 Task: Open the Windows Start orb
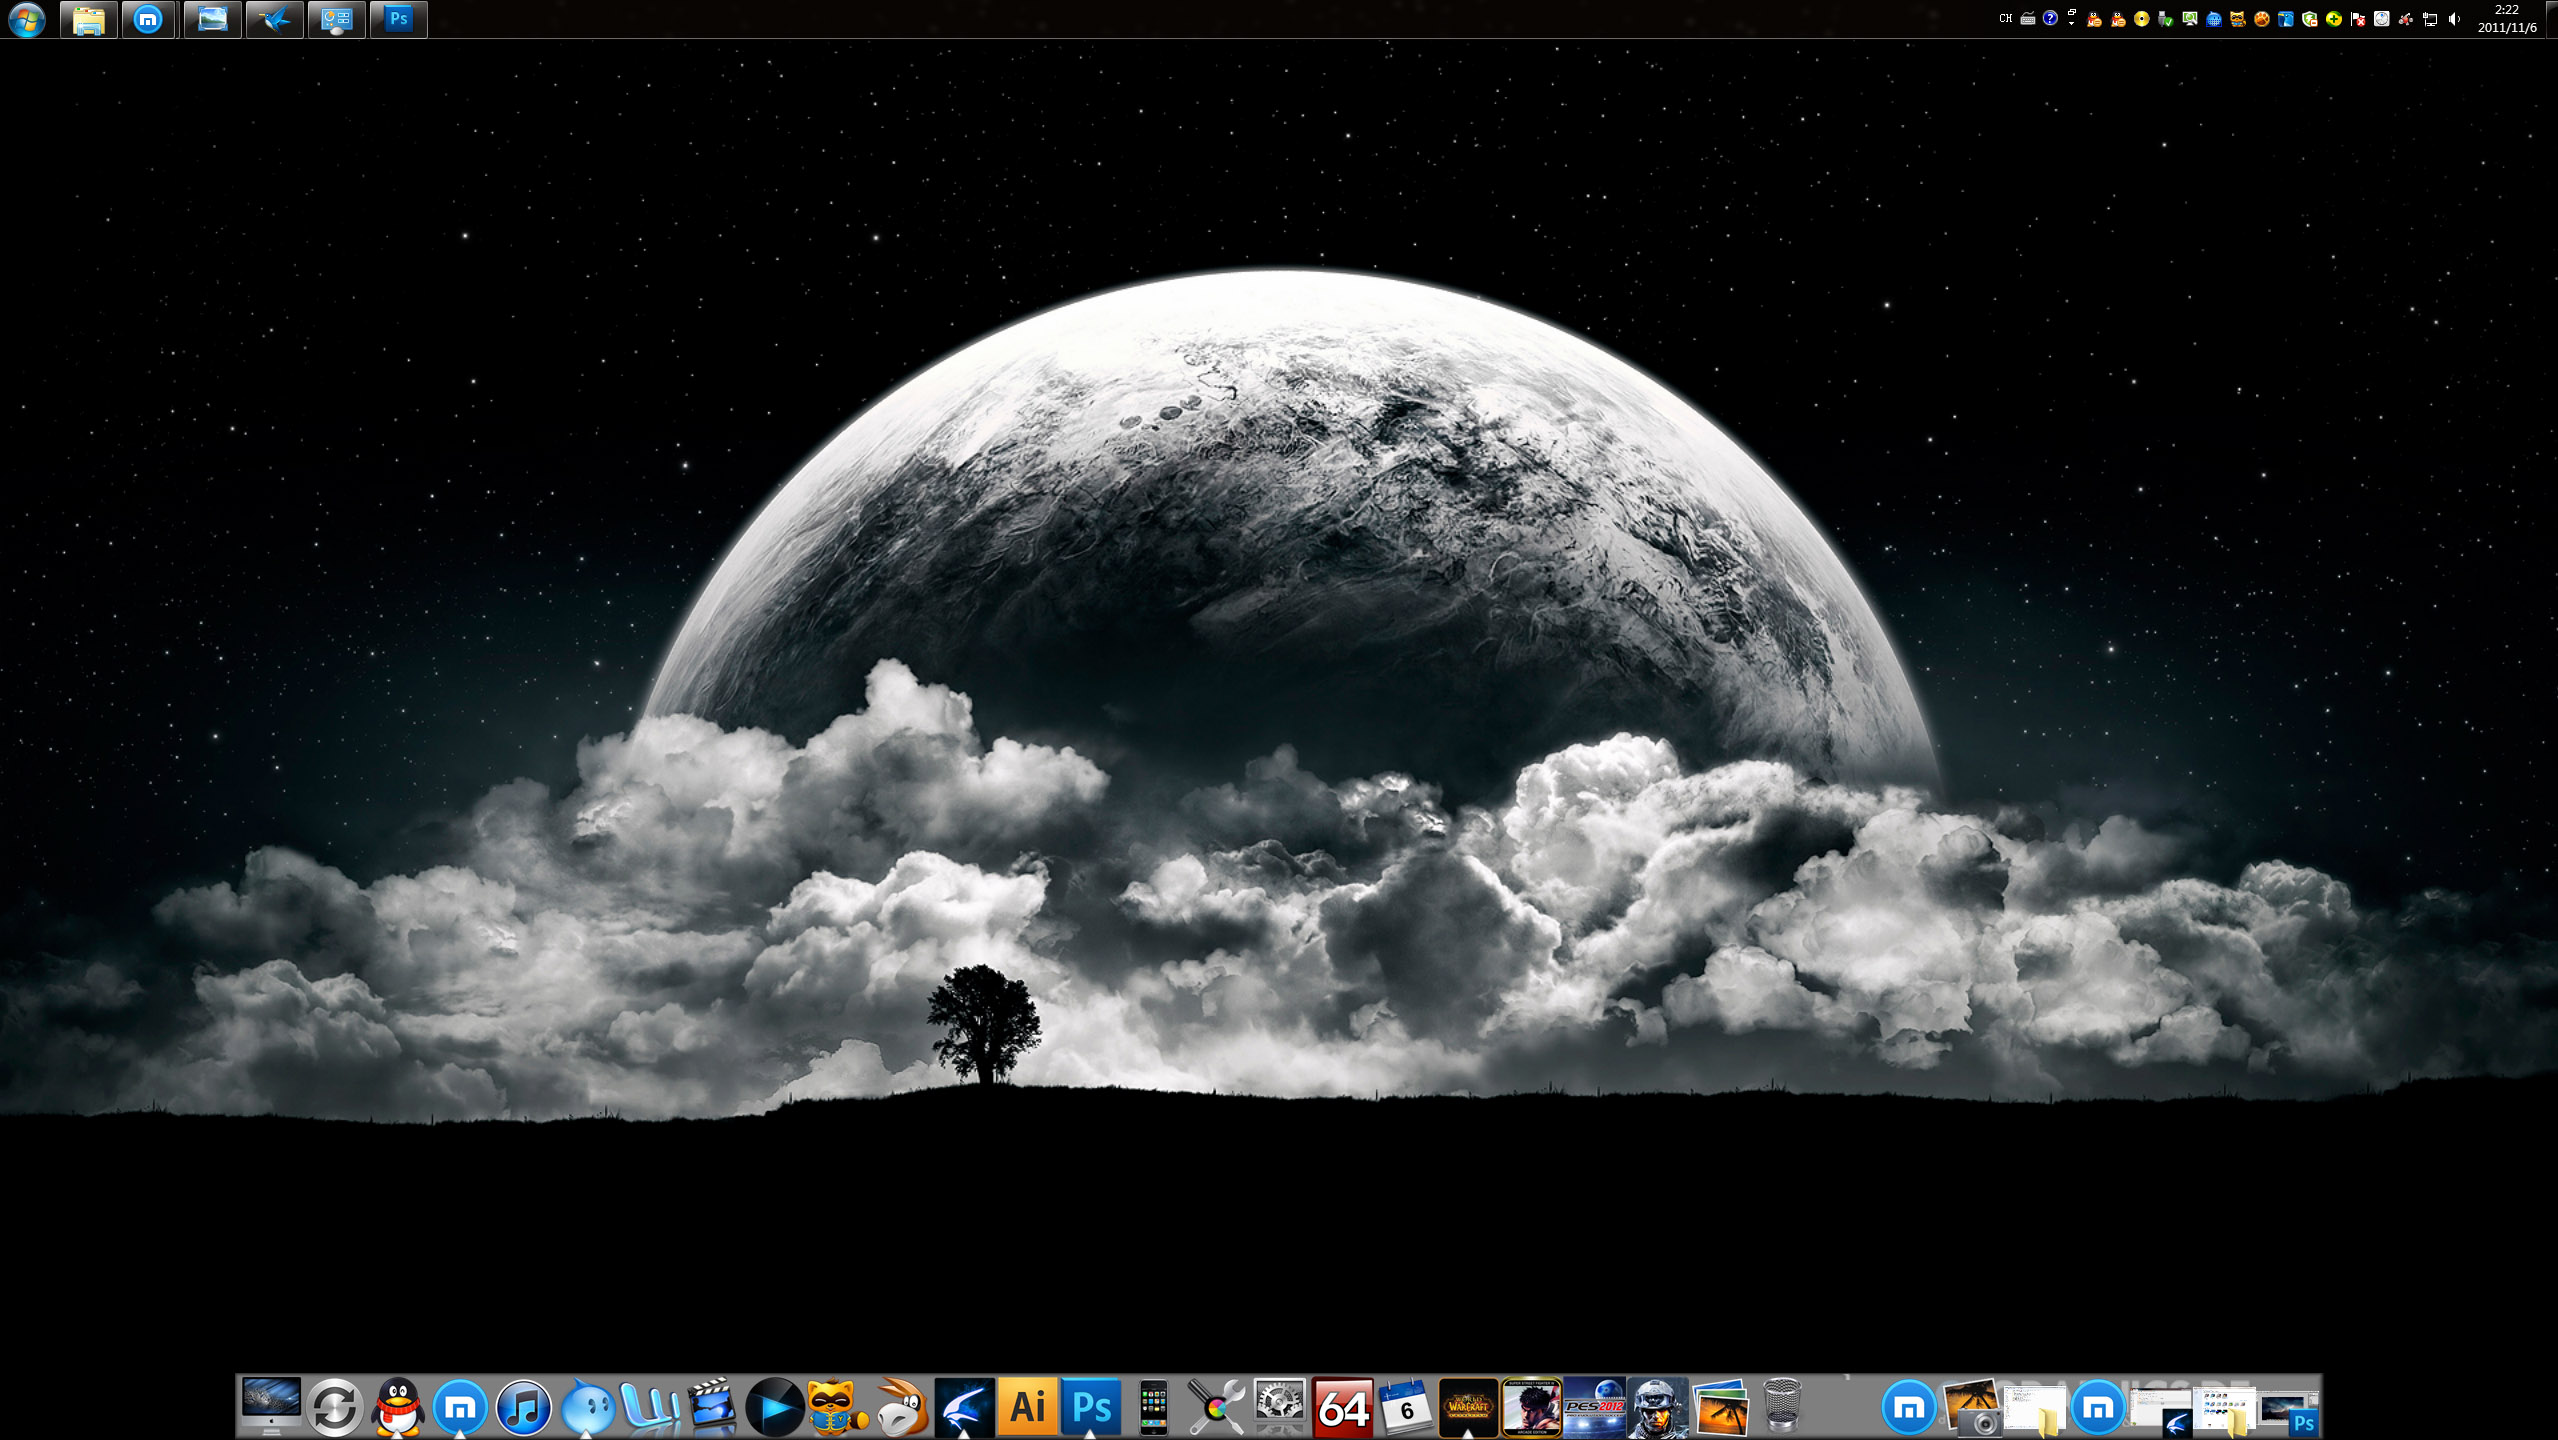point(27,19)
